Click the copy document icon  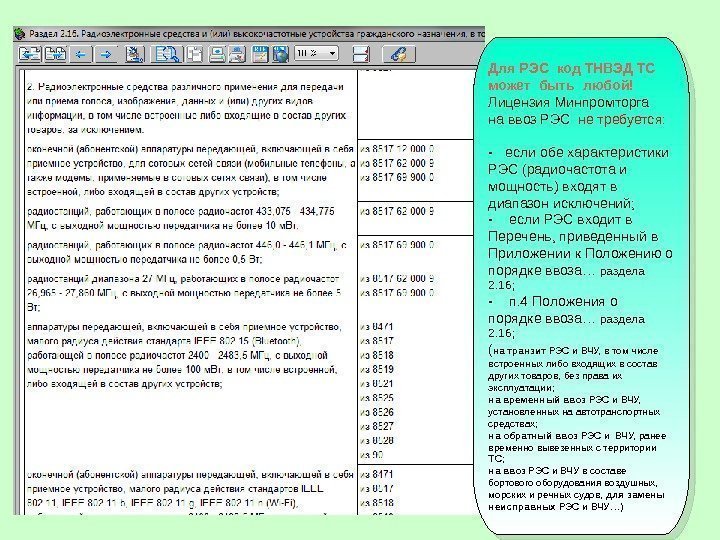(195, 54)
